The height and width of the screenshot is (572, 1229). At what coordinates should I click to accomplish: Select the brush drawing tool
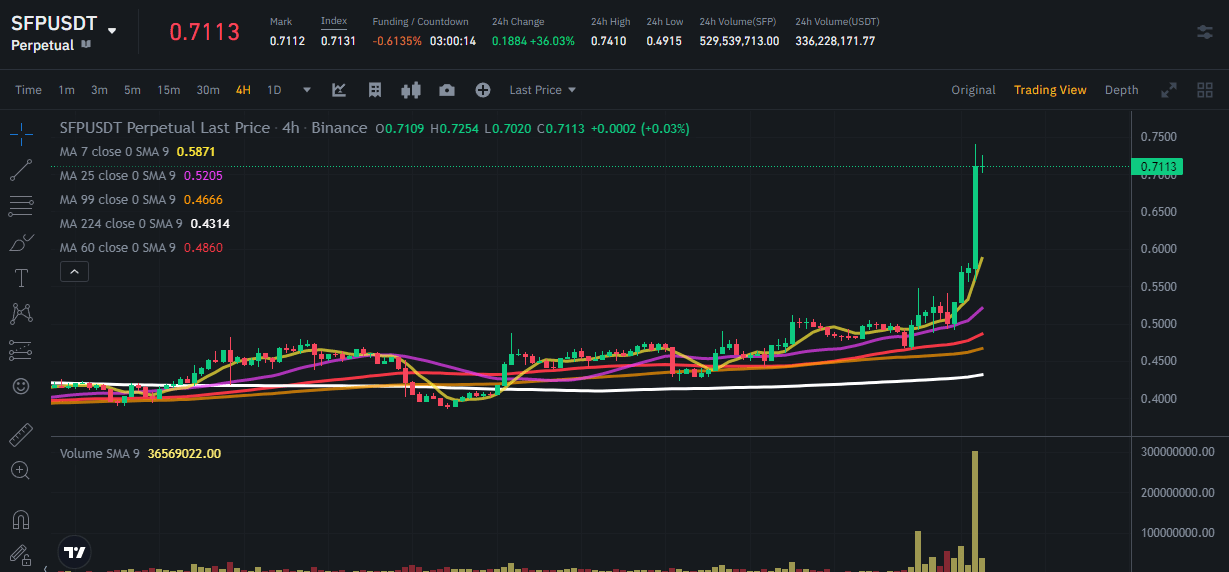[21, 242]
